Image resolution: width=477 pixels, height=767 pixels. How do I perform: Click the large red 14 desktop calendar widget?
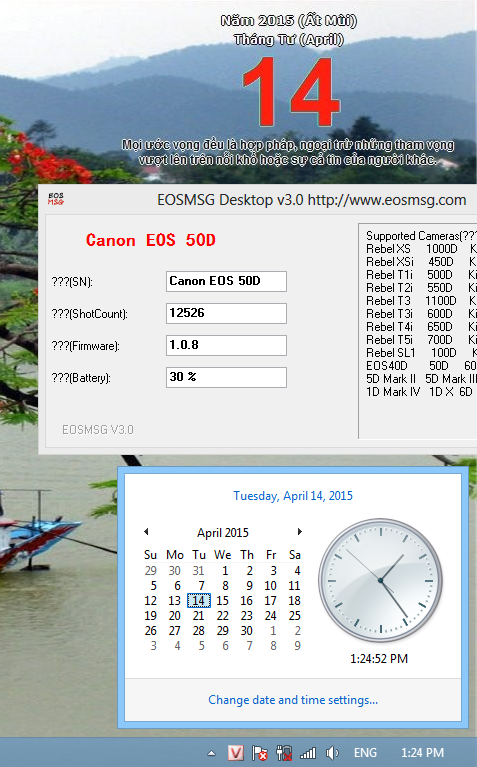[291, 91]
